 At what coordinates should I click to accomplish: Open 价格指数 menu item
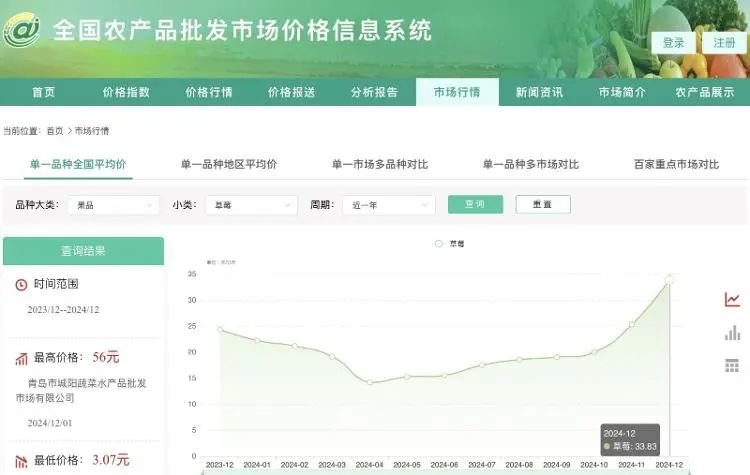[126, 92]
